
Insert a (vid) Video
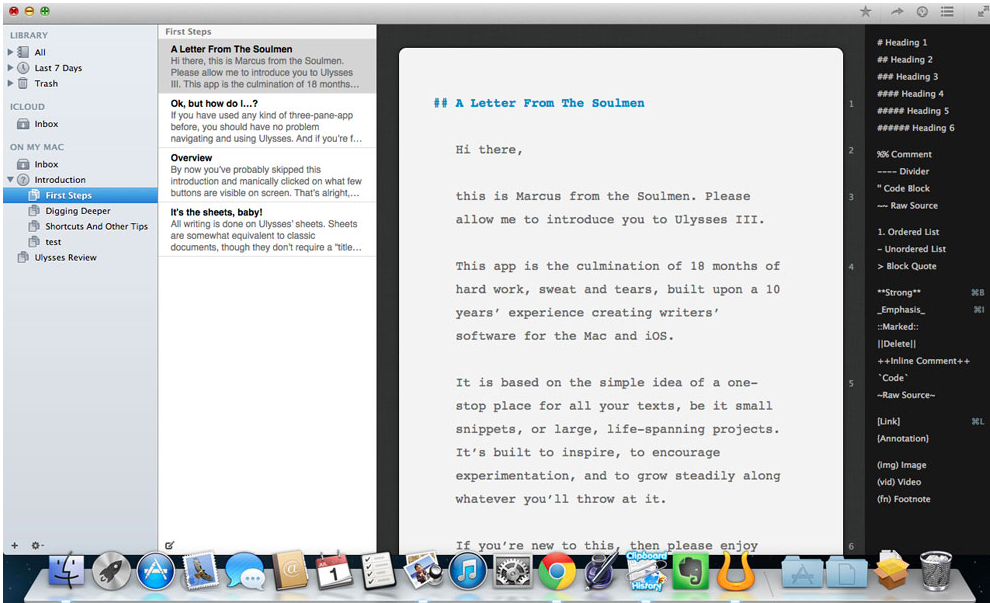point(898,482)
